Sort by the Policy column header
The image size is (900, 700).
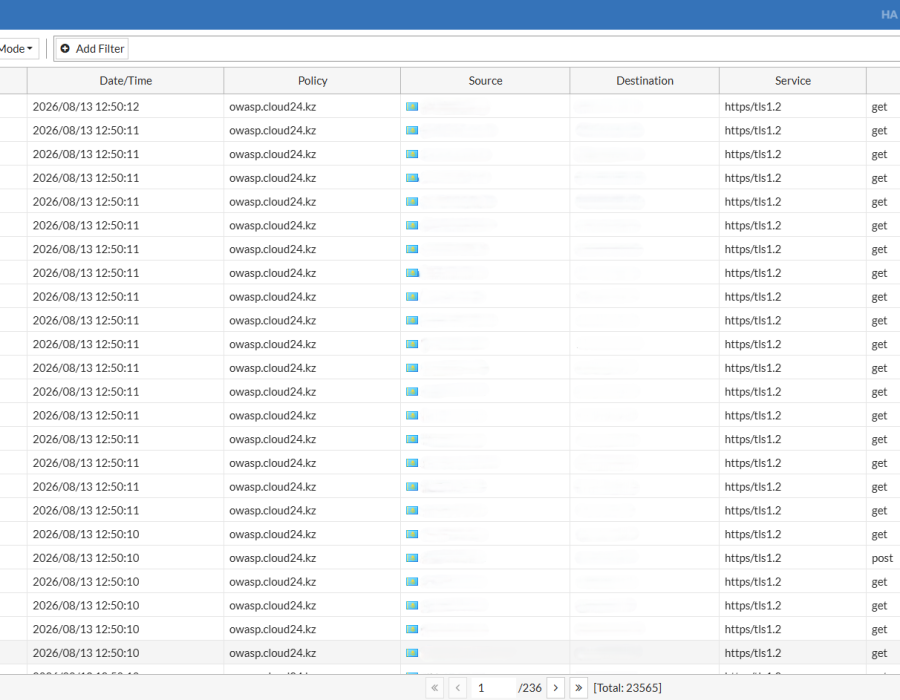pyautogui.click(x=312, y=81)
